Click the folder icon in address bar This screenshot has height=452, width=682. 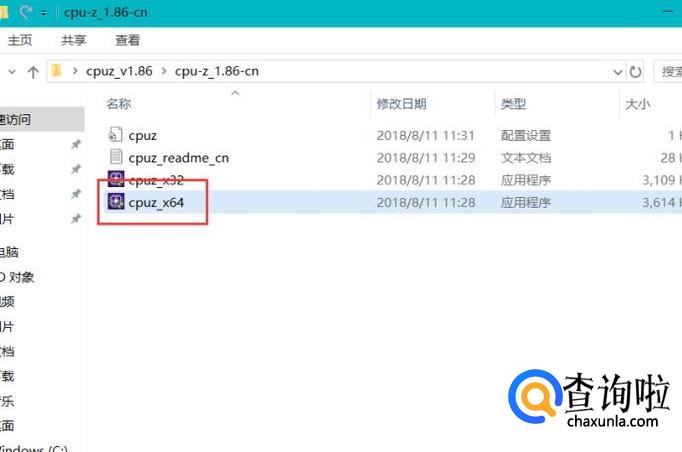57,70
